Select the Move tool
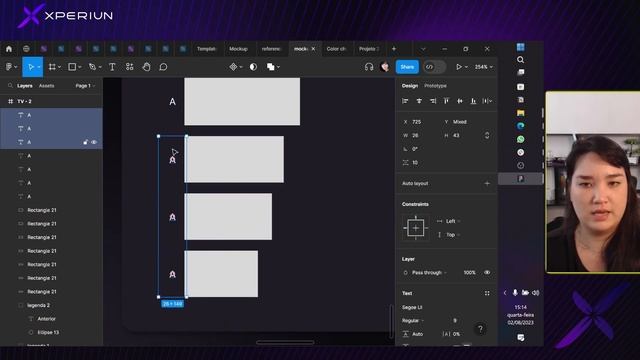This screenshot has height=360, width=640. (30, 67)
